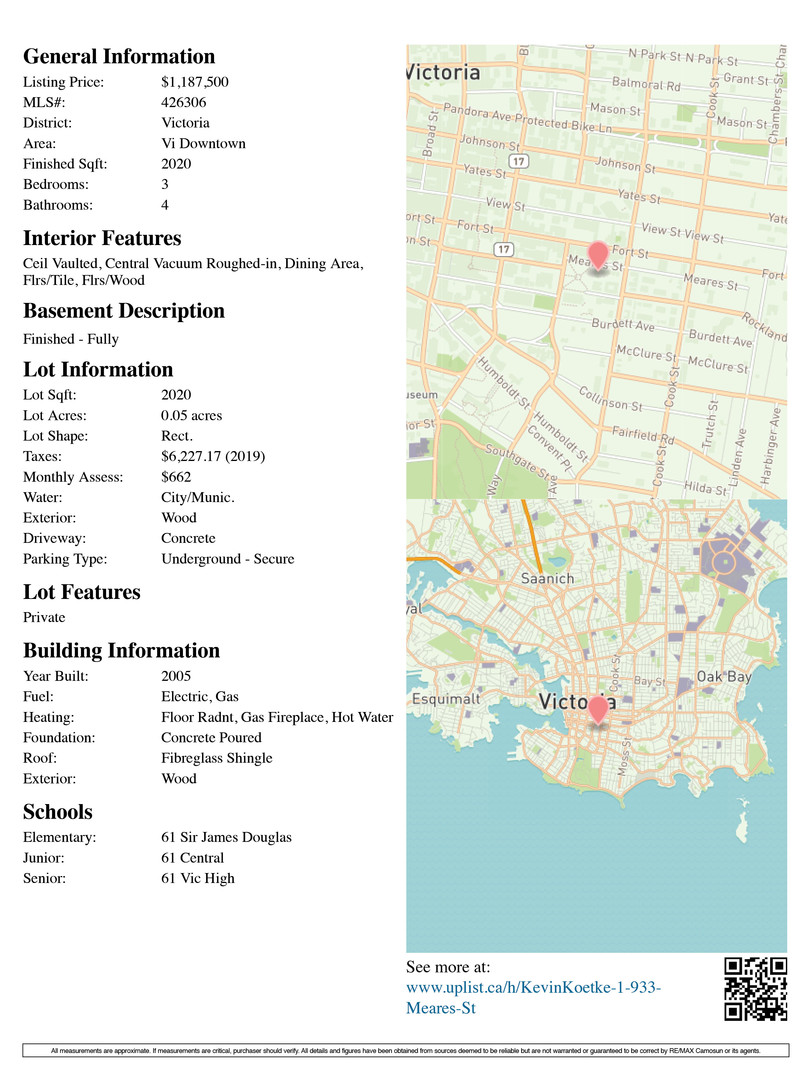Click the 'Southgate St' street label

518,461
